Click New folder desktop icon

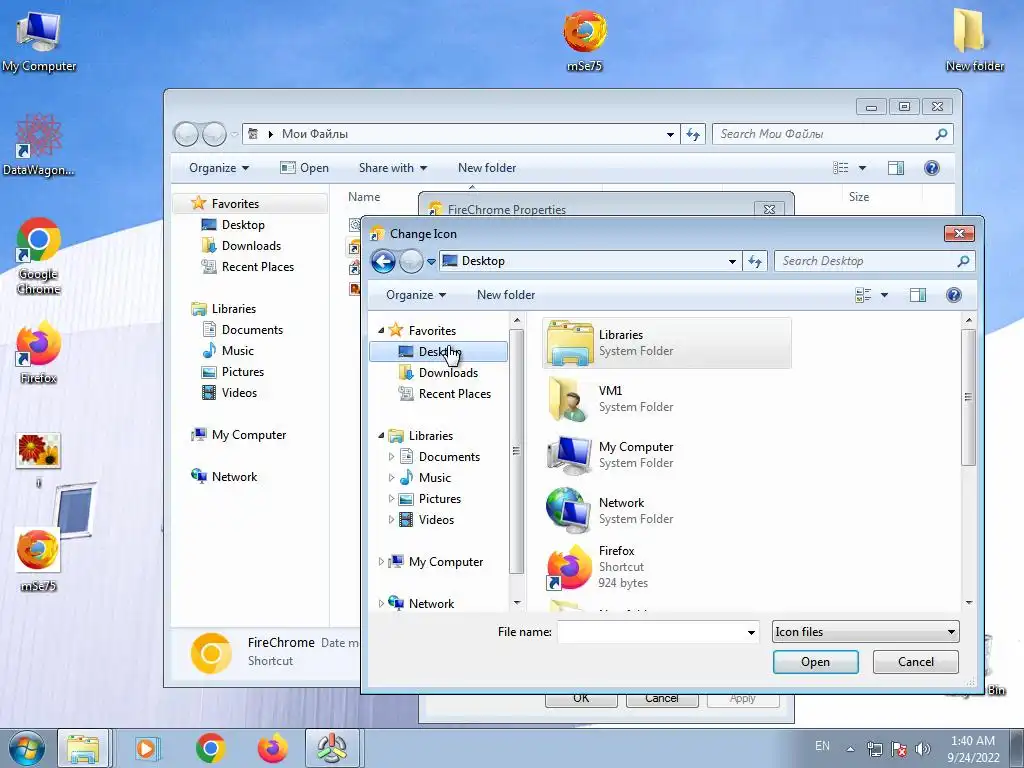(x=974, y=39)
